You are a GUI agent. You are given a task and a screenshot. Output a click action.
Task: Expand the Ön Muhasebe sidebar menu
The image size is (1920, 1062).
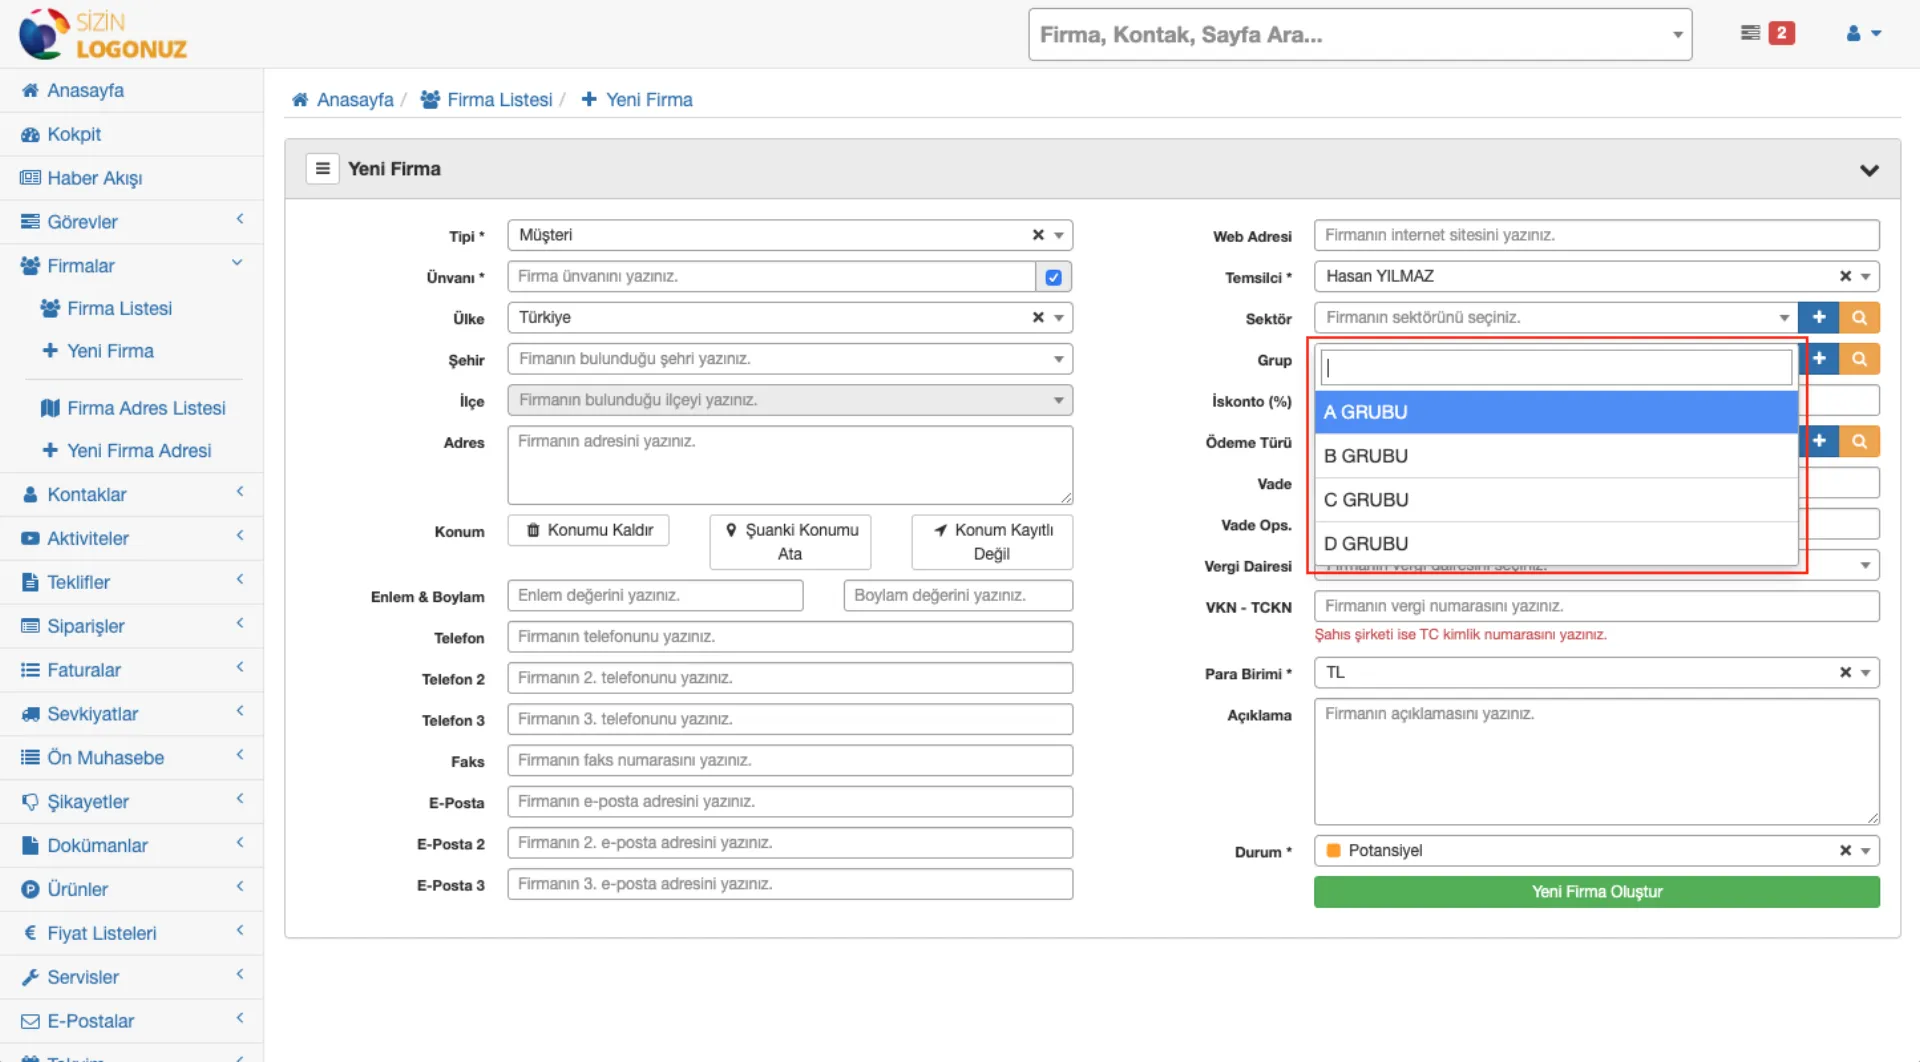coord(131,758)
